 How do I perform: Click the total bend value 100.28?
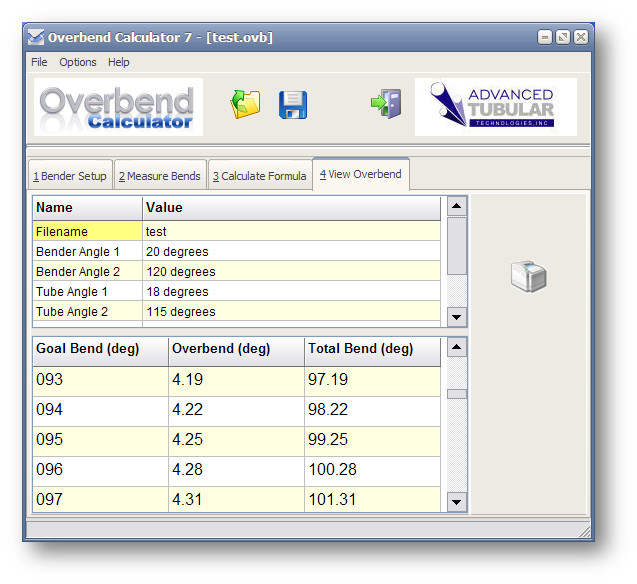coord(373,472)
